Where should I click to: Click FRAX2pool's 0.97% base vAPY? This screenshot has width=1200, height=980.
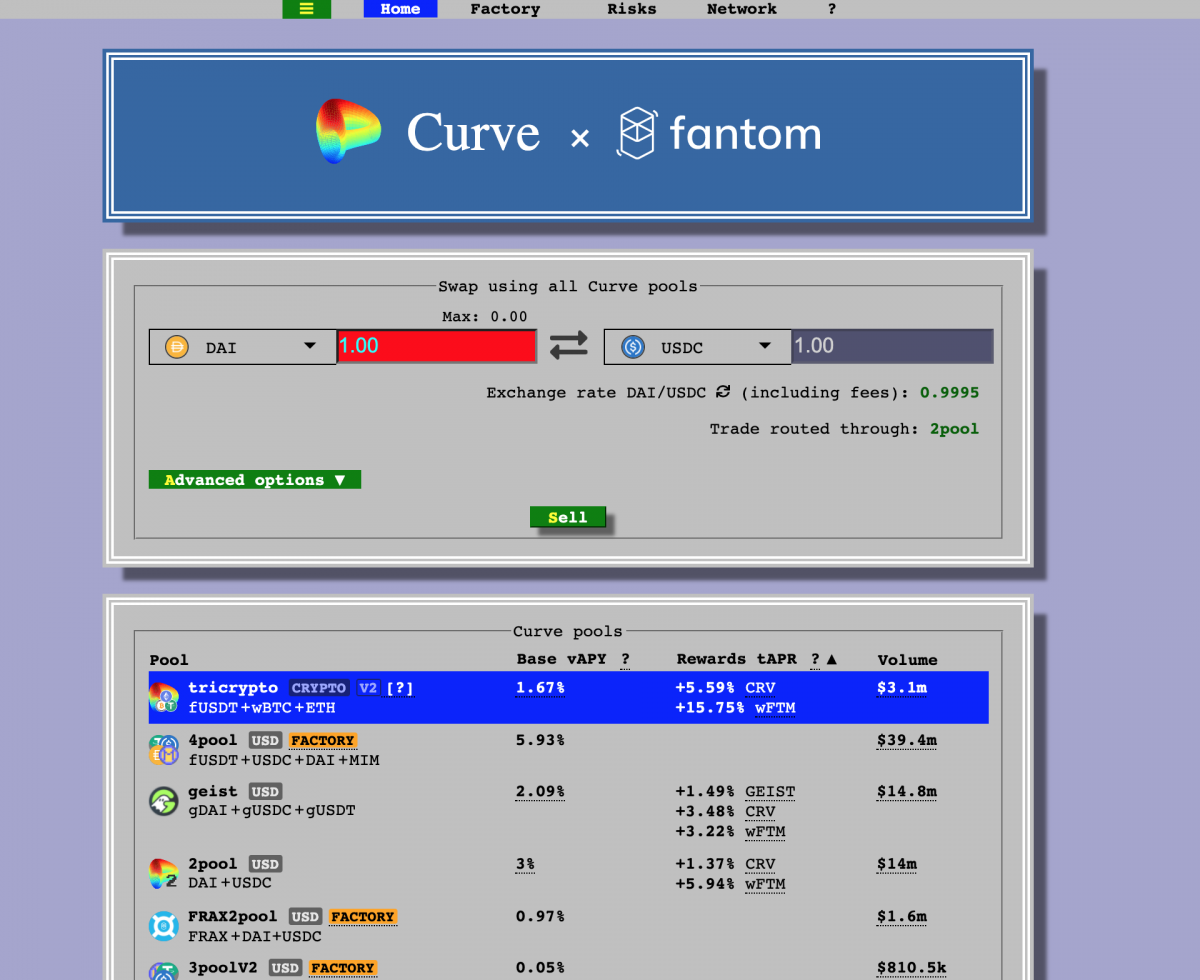click(x=540, y=916)
